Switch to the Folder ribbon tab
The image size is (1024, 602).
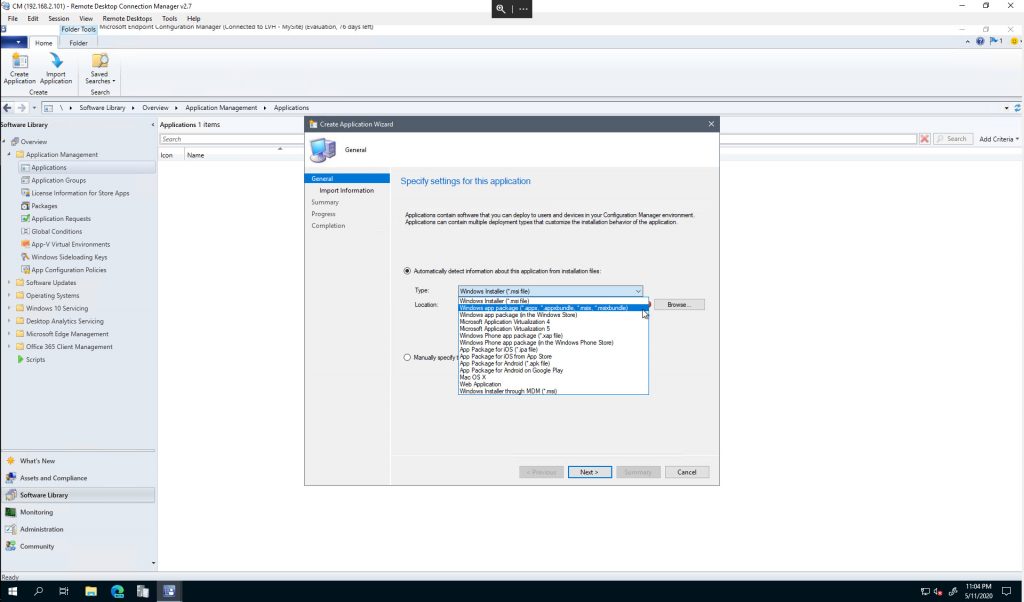pyautogui.click(x=78, y=43)
